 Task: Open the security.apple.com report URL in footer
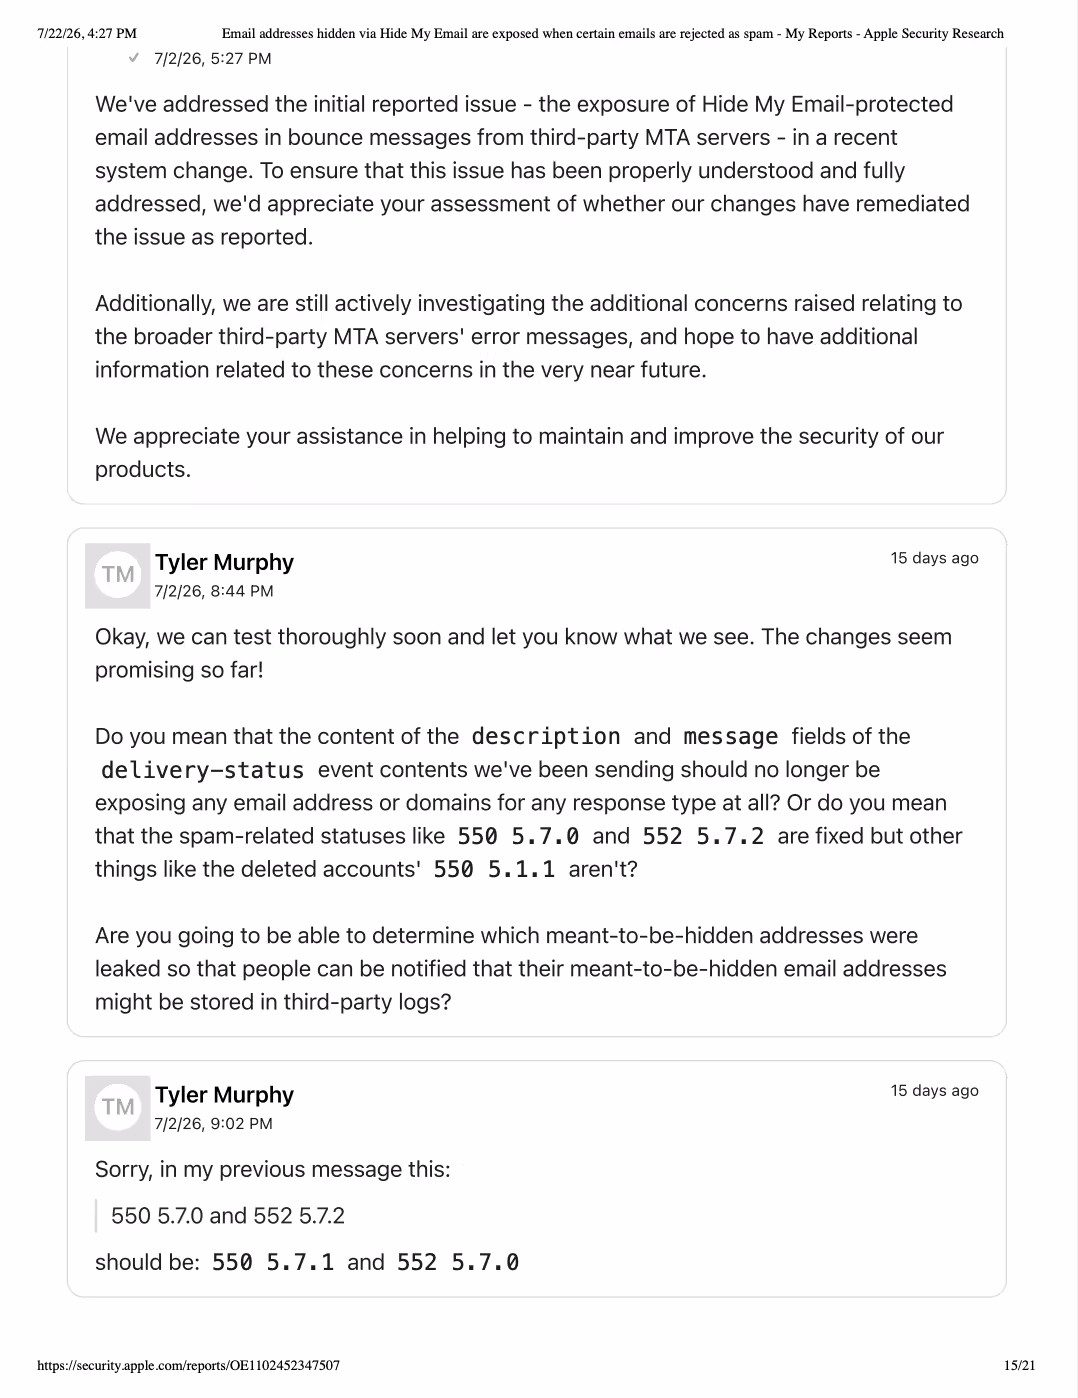click(188, 1365)
